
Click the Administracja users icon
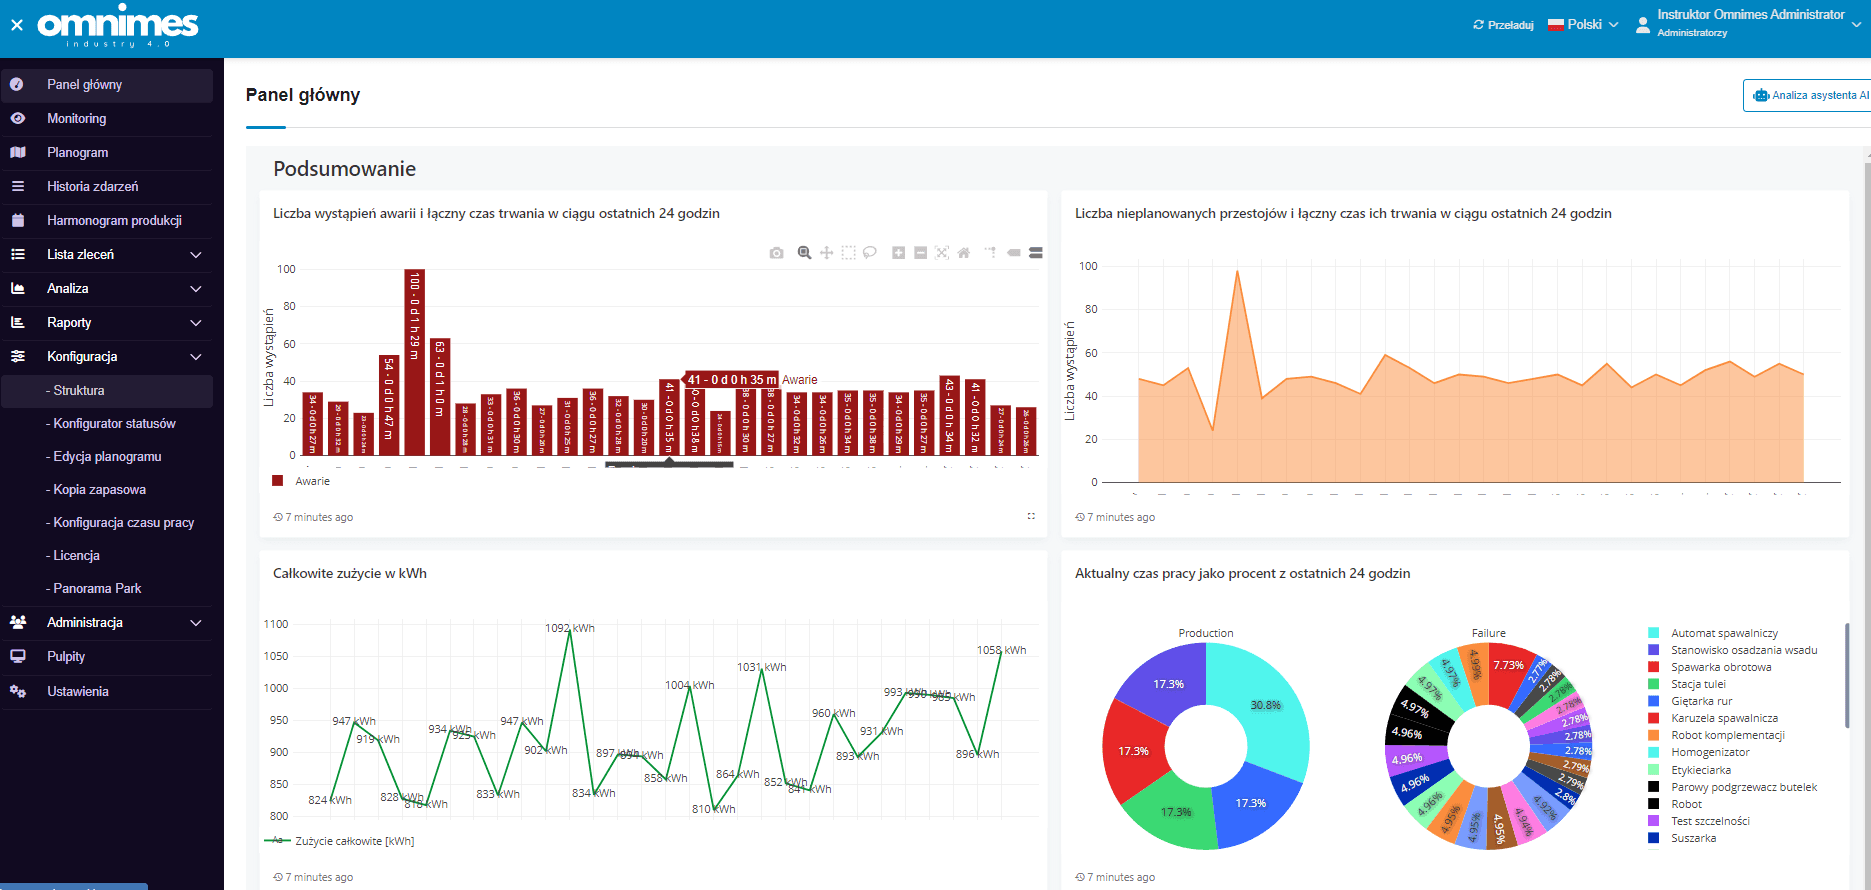[x=17, y=623]
